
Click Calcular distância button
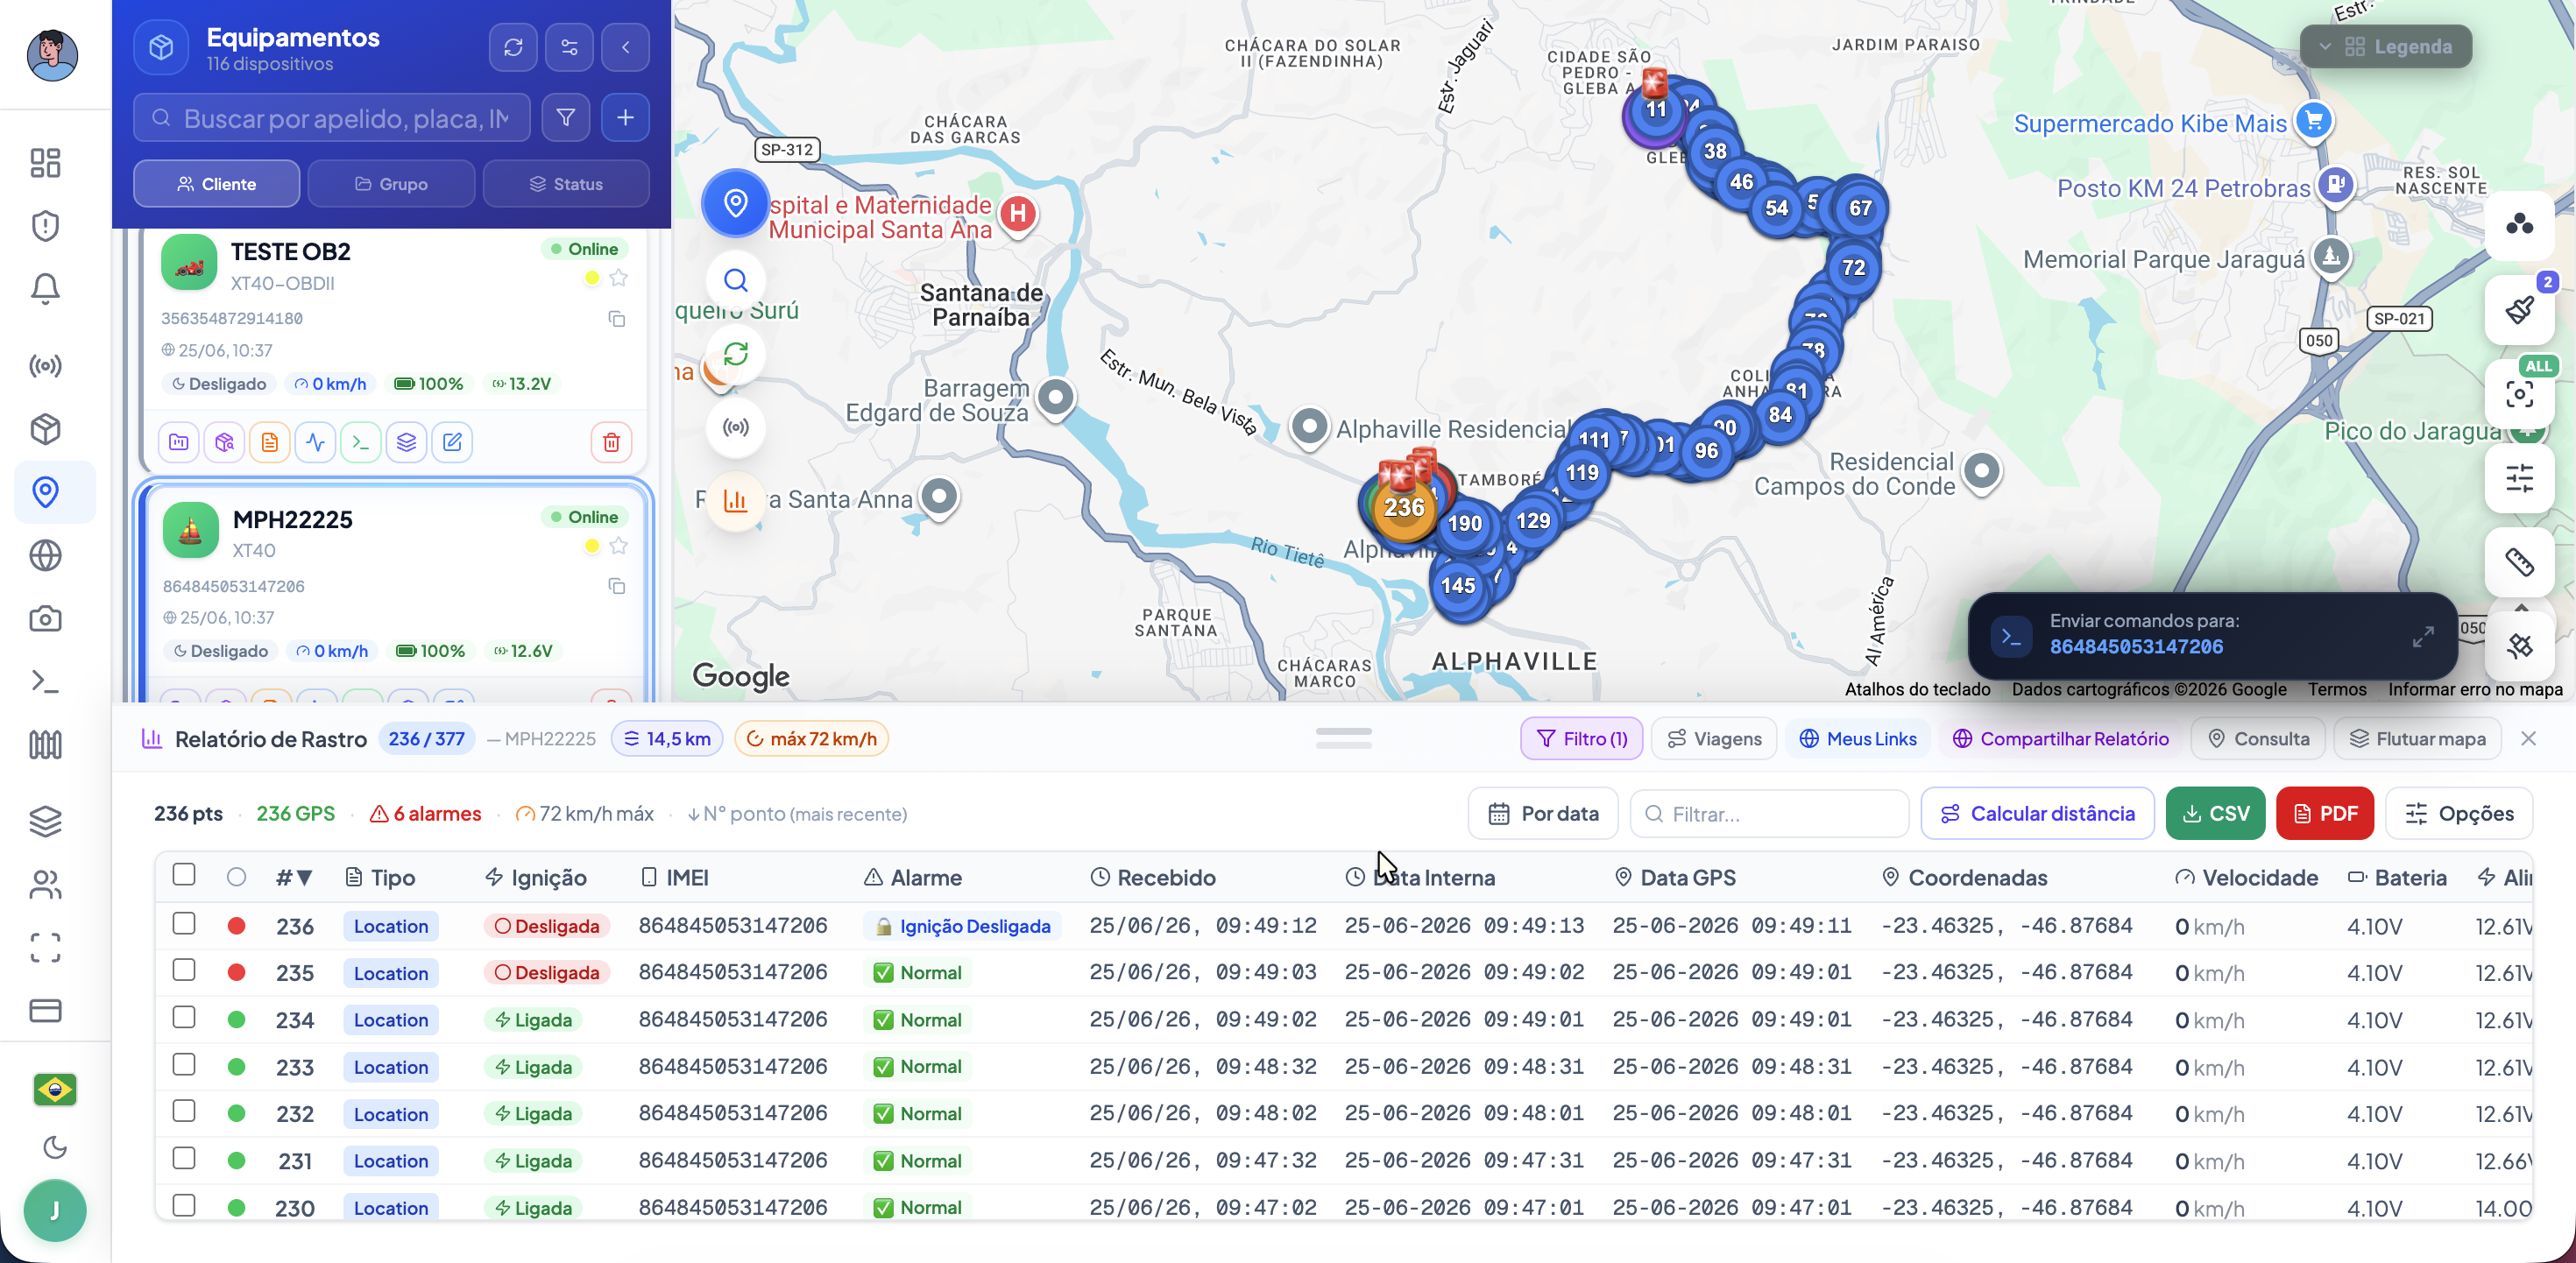point(2037,814)
